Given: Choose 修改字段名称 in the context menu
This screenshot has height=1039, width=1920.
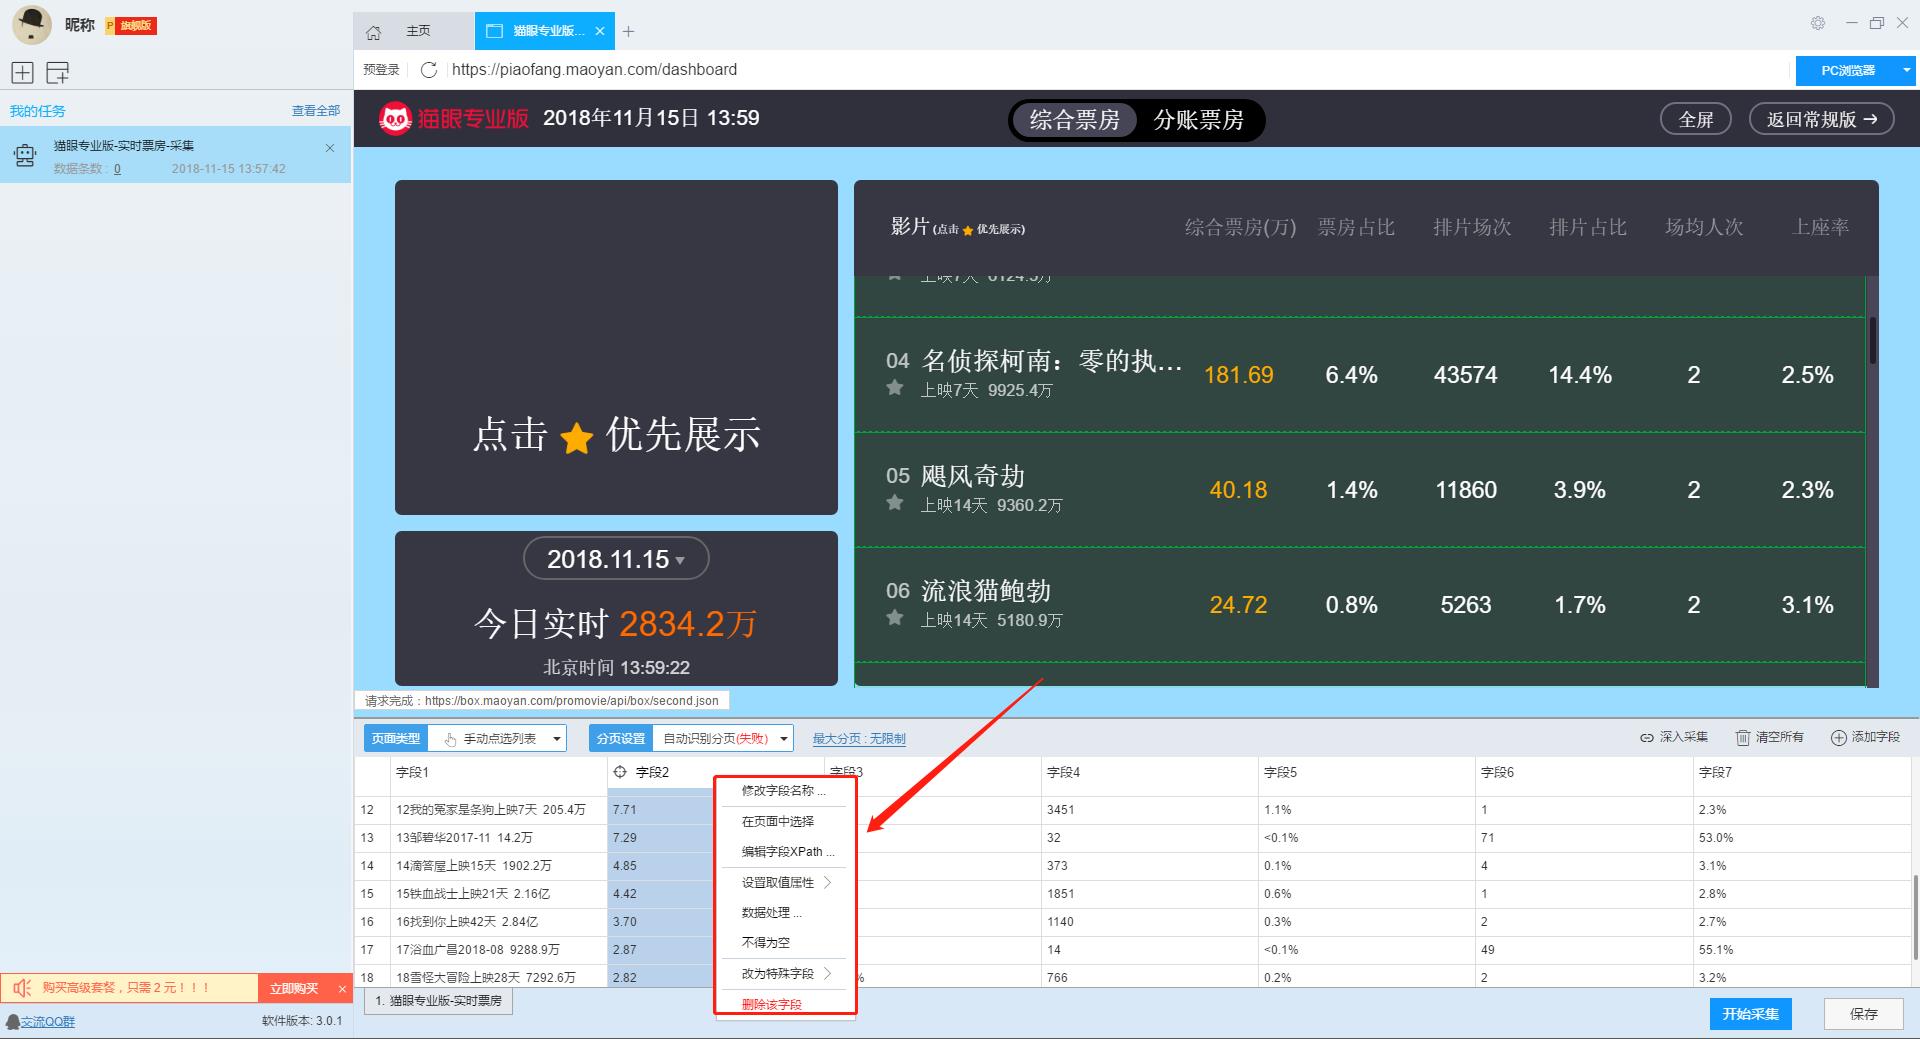Looking at the screenshot, I should (785, 791).
